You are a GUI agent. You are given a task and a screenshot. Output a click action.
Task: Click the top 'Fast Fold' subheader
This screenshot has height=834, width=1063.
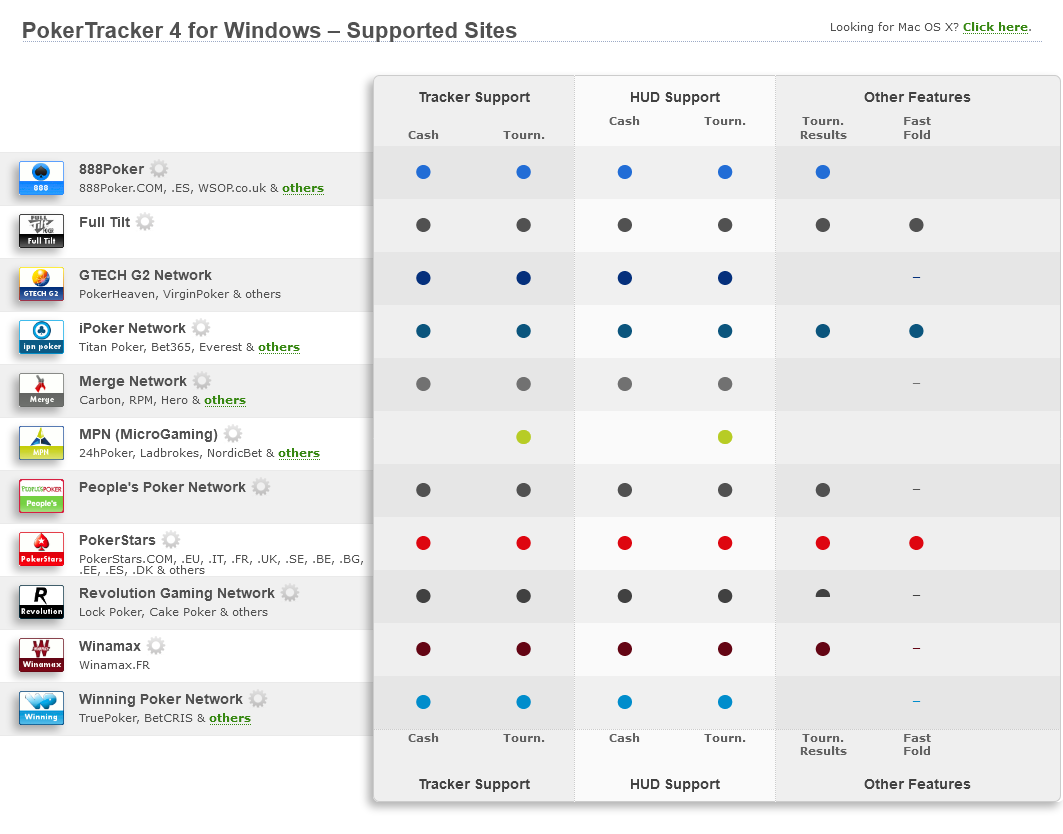(917, 127)
